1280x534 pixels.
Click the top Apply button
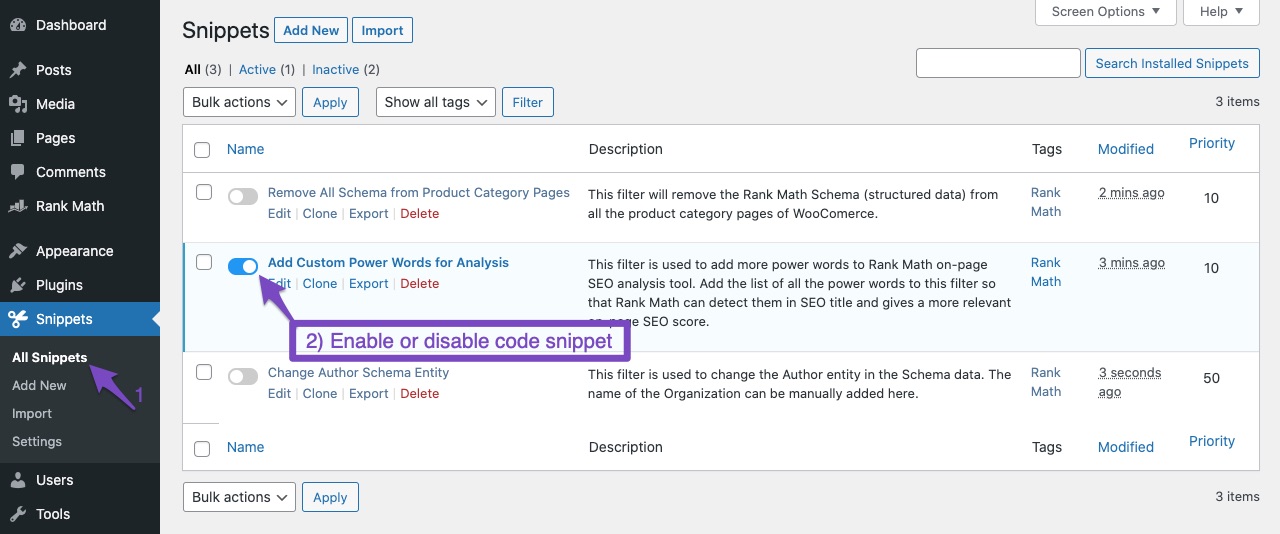(x=330, y=102)
